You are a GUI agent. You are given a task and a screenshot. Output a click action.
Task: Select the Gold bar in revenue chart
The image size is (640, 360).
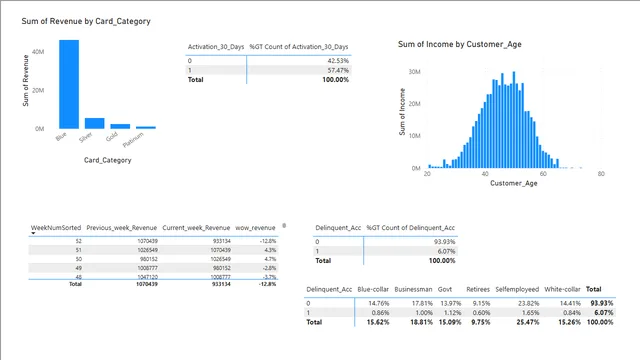pos(120,126)
